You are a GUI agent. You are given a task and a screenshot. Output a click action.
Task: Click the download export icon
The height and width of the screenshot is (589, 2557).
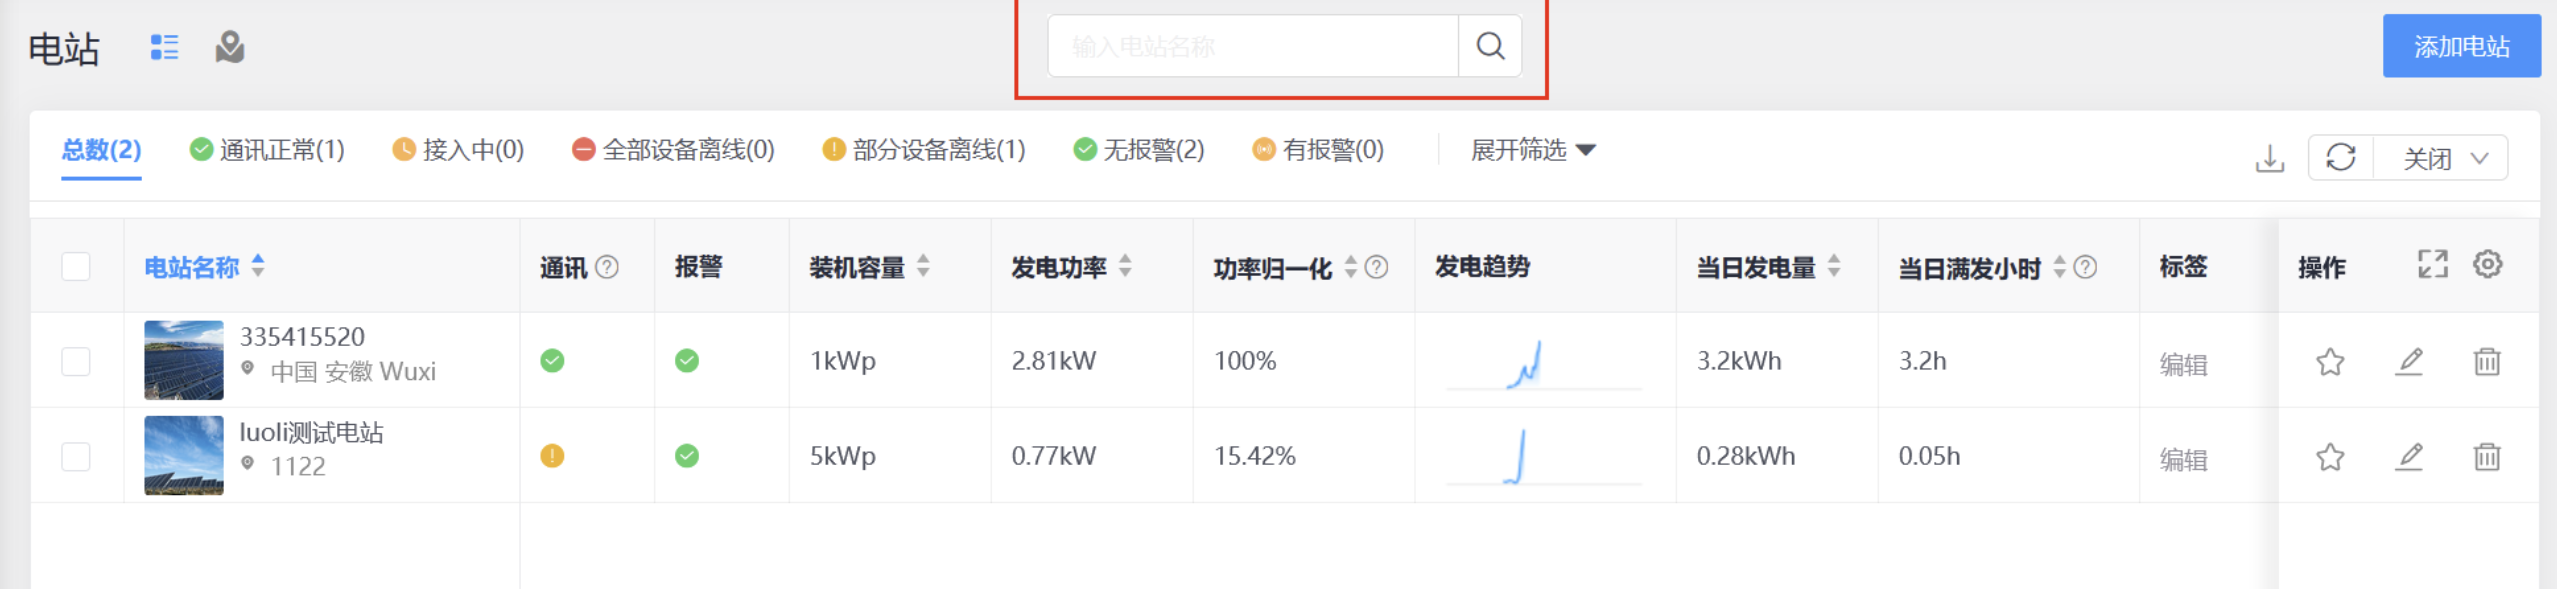coord(2270,158)
